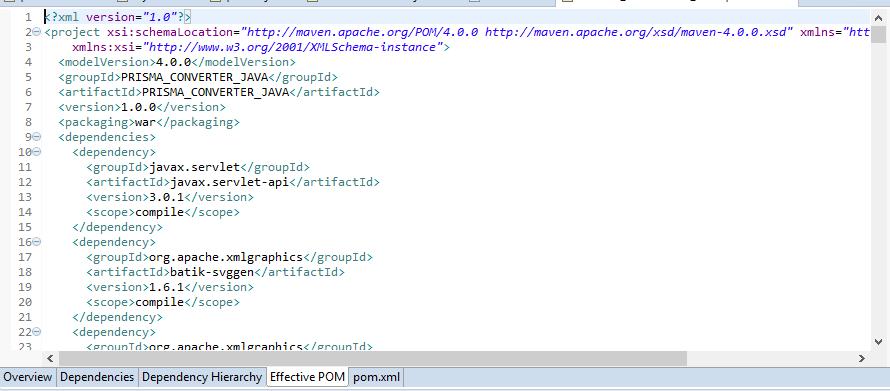The image size is (890, 391).
Task: Click the horizontal scrollbar left arrow
Action: (49, 358)
